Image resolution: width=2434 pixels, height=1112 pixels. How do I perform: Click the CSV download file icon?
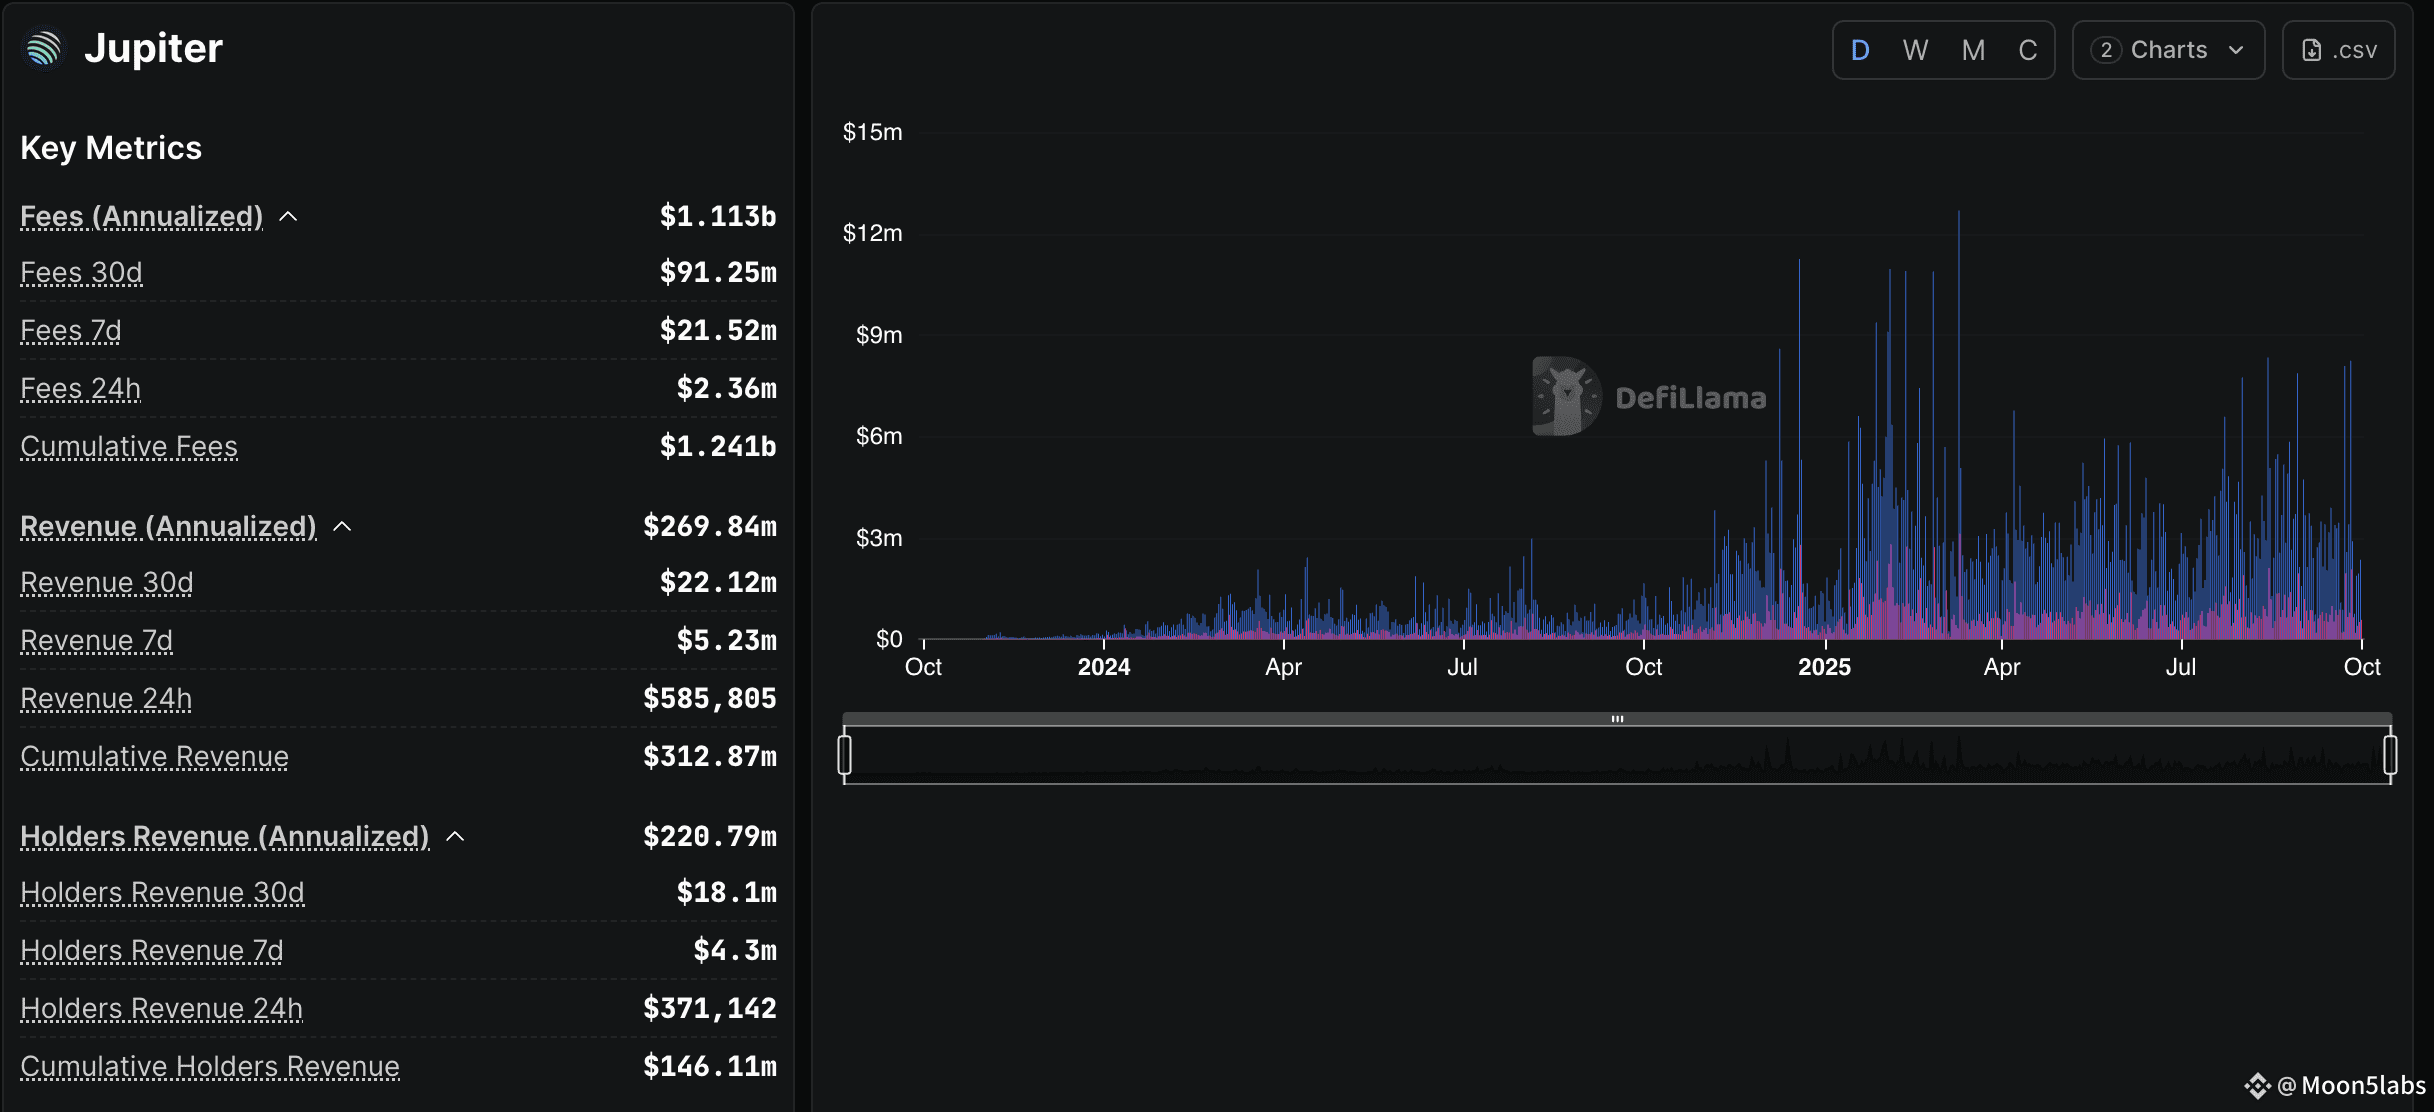click(x=2312, y=50)
